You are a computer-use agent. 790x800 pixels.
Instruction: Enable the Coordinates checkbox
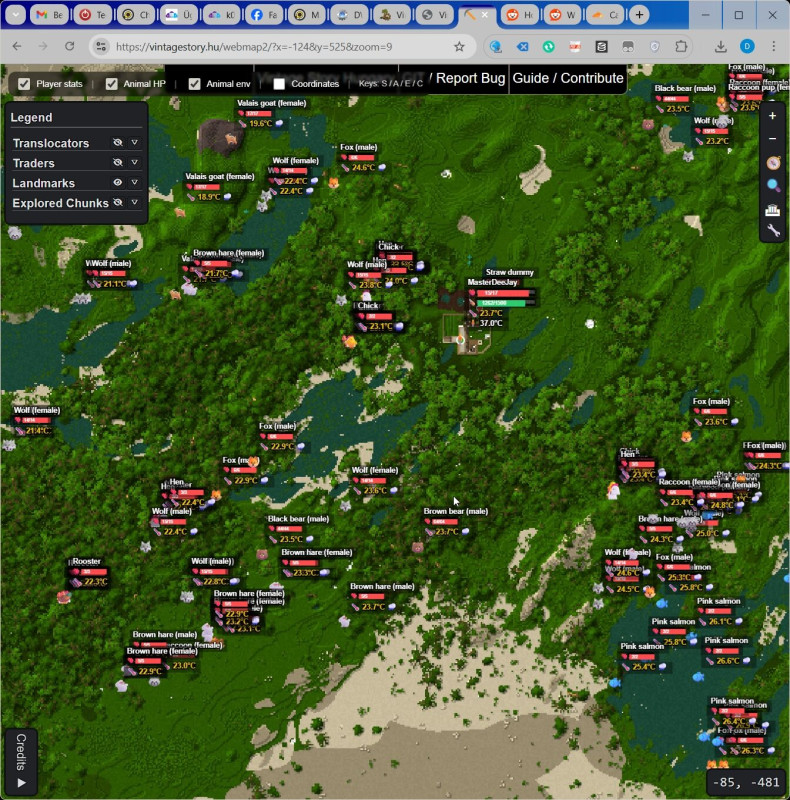pyautogui.click(x=279, y=84)
